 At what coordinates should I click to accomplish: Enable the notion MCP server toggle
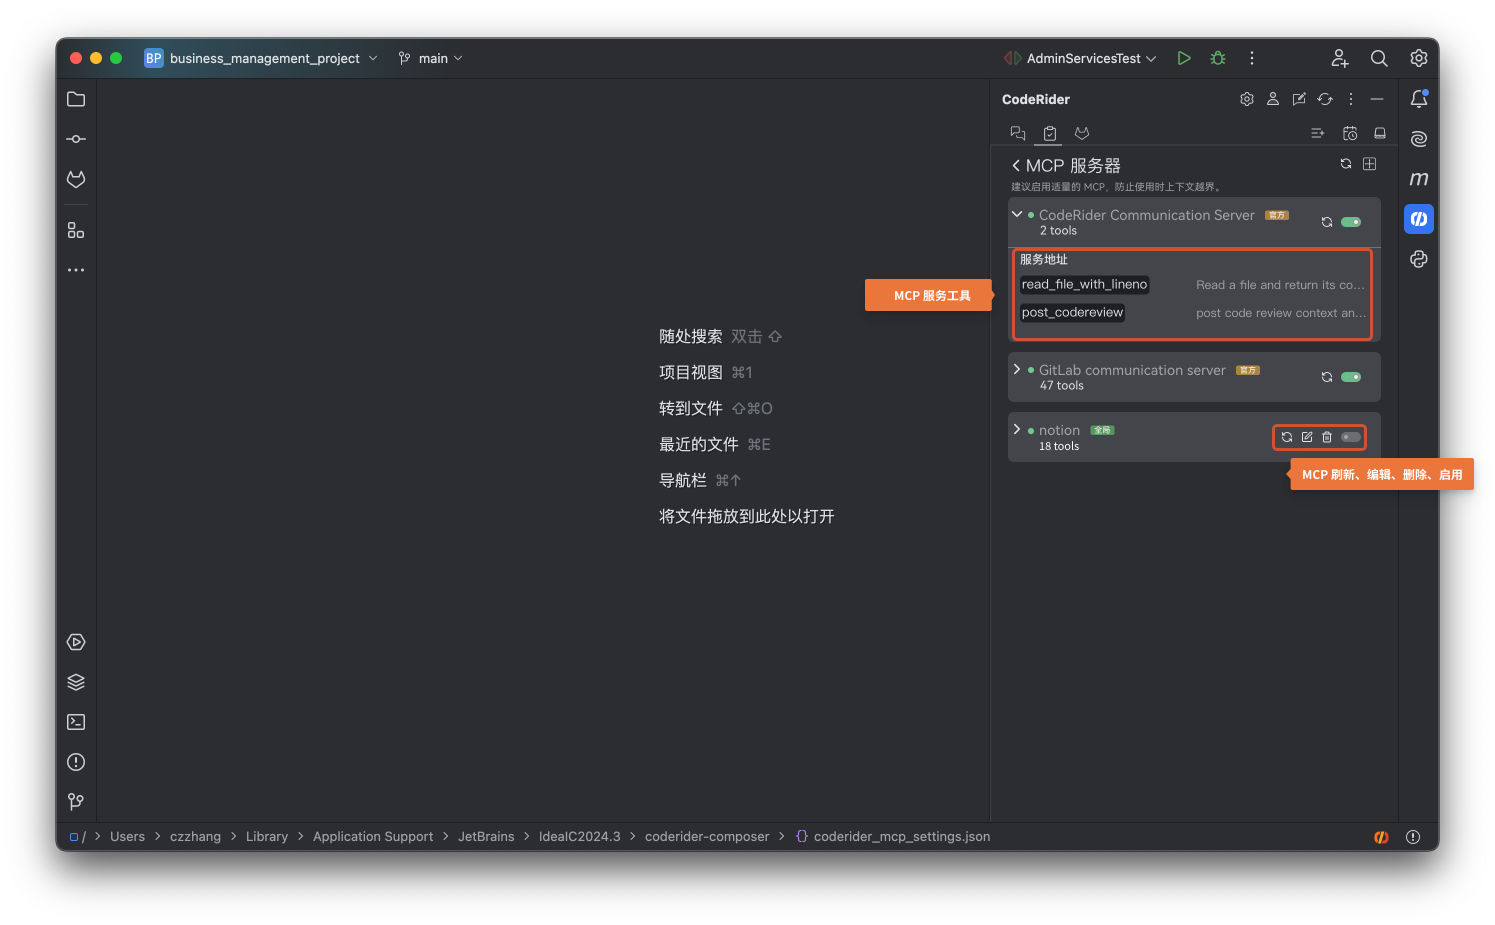tap(1351, 437)
